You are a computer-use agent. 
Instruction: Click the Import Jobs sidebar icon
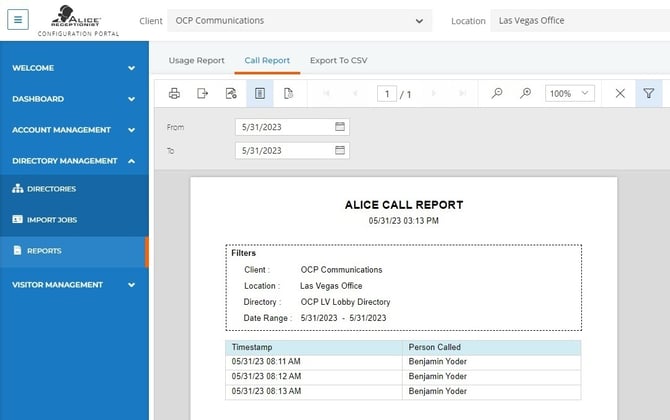[18, 219]
